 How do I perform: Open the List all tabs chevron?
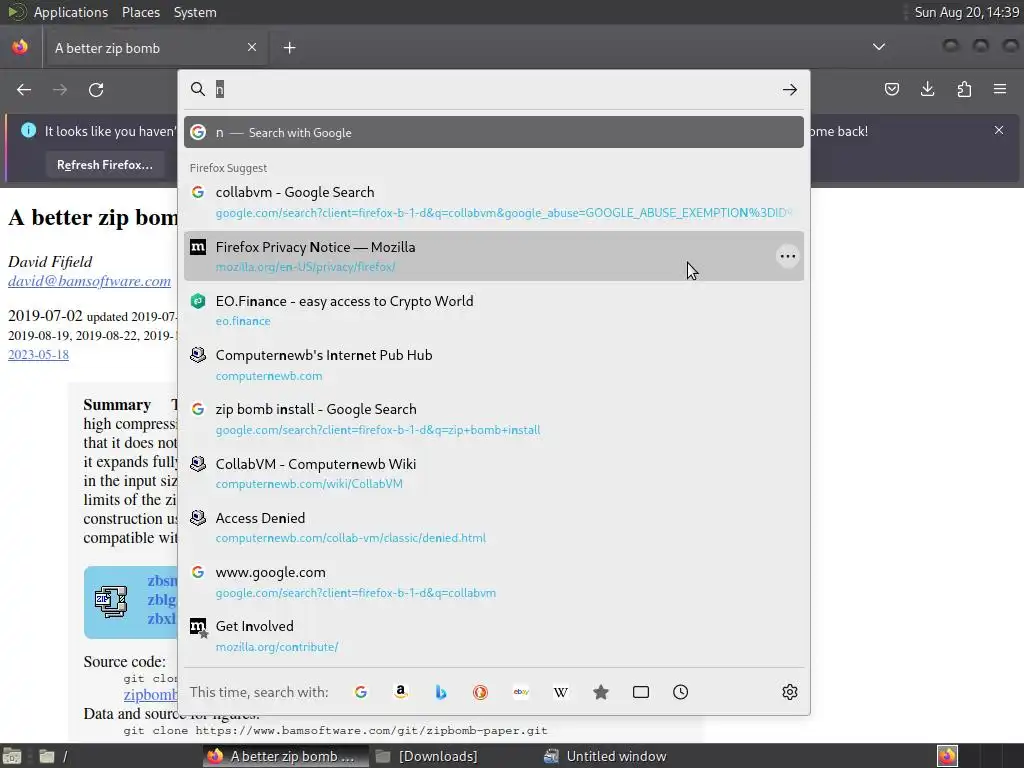(879, 47)
